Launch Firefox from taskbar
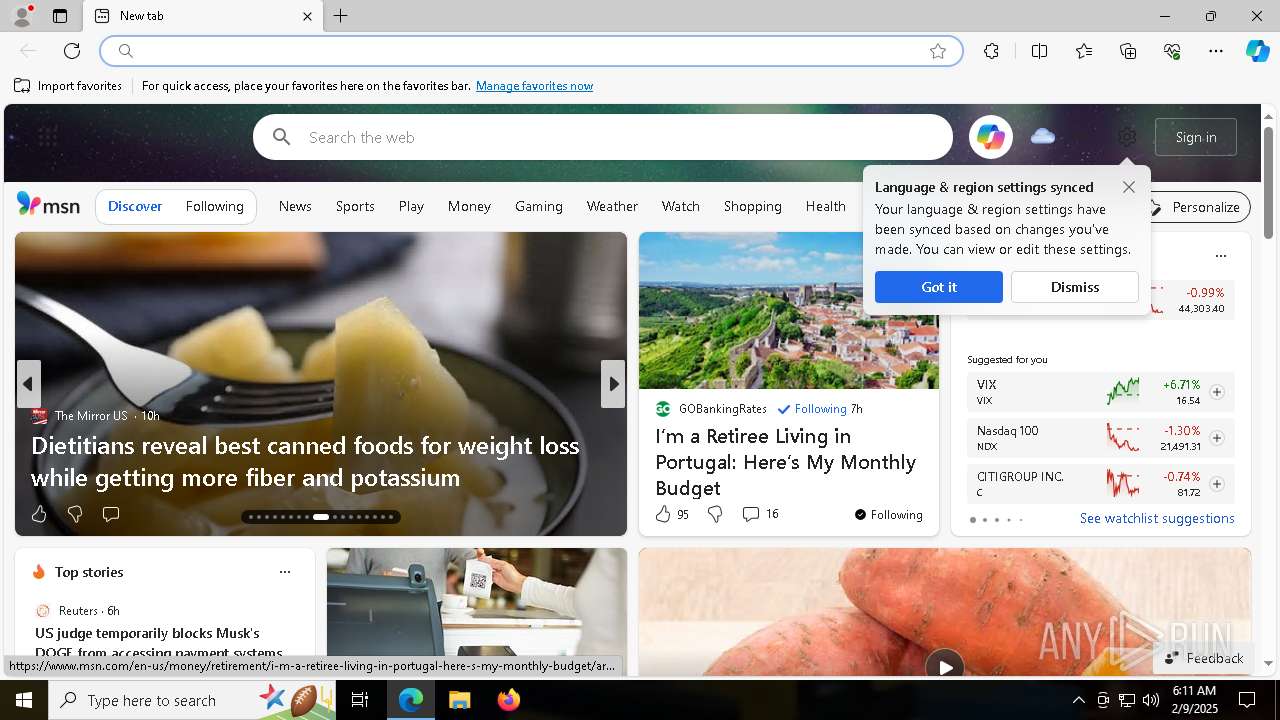 point(508,700)
